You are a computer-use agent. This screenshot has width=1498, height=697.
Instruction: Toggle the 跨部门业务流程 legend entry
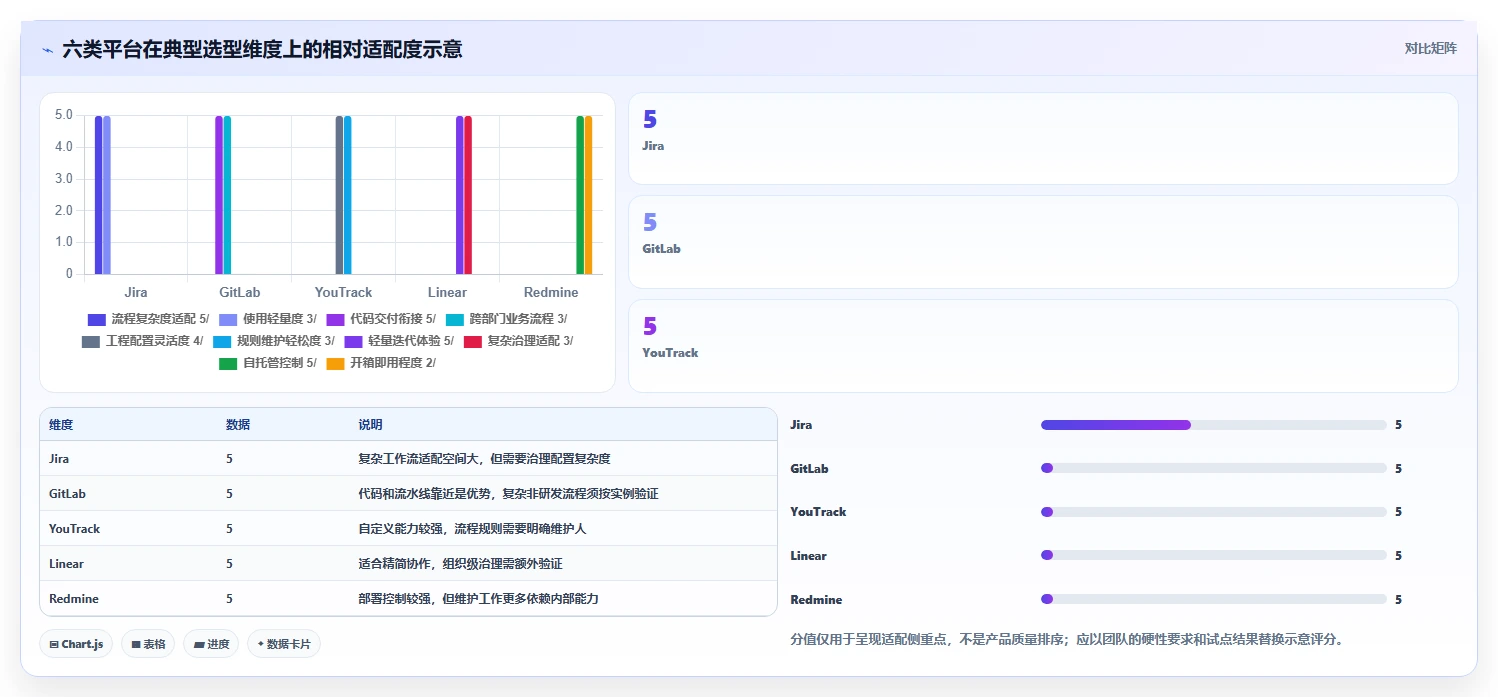pos(506,319)
